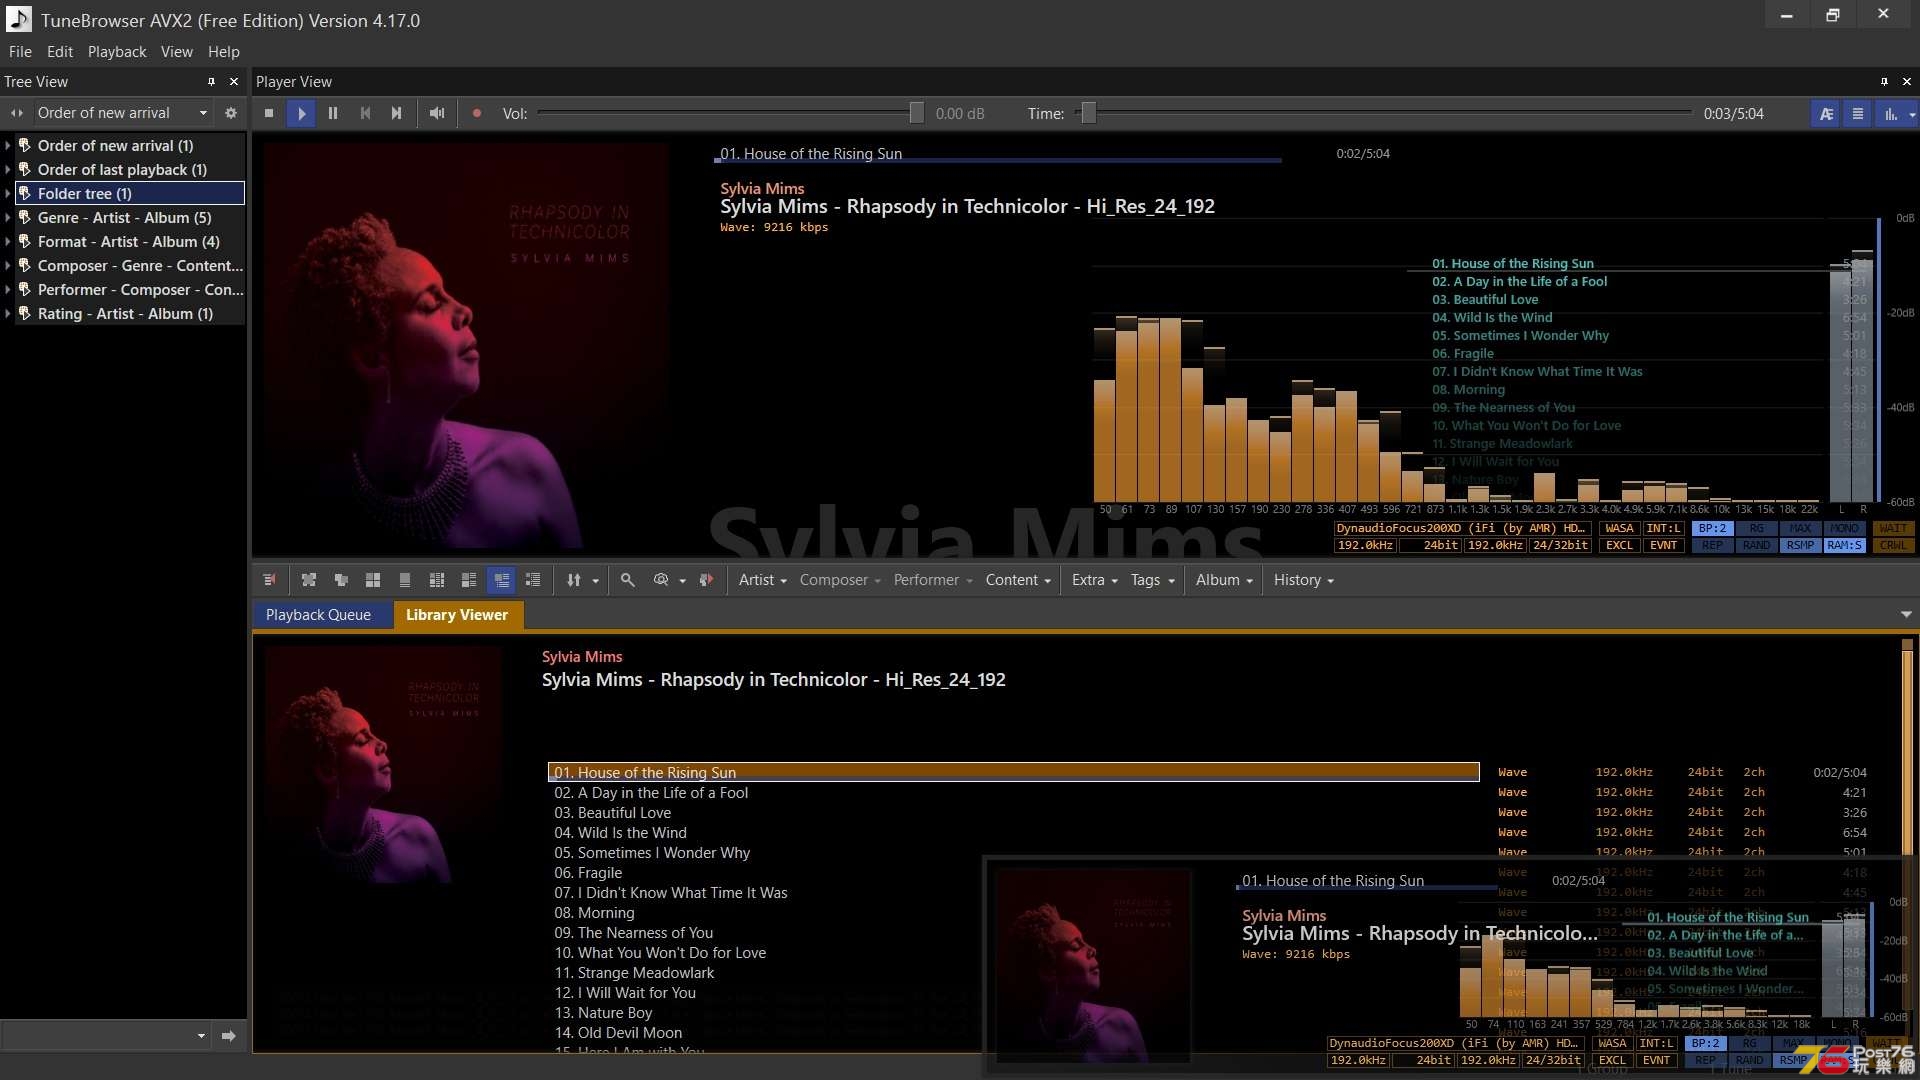Open the History dropdown

coord(1303,580)
